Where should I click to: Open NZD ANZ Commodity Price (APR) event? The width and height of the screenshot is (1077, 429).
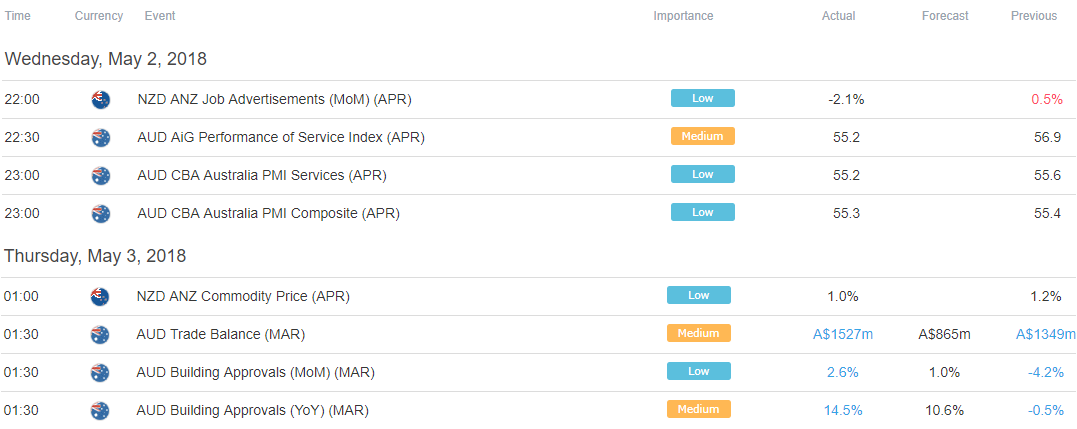(x=244, y=297)
